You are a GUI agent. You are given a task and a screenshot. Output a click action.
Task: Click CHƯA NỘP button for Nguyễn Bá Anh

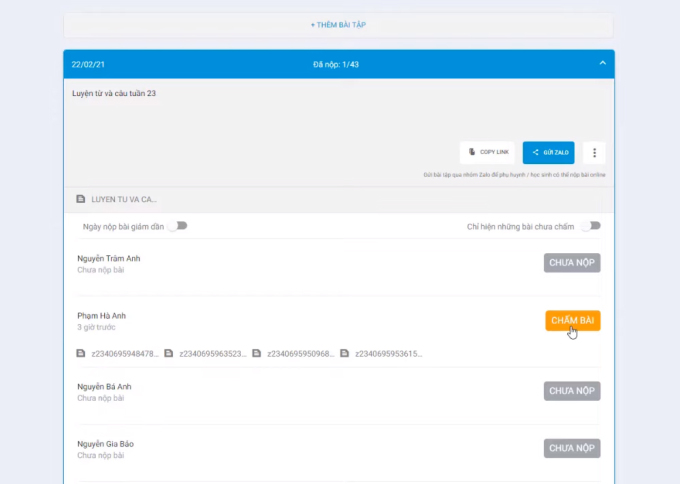tap(571, 391)
